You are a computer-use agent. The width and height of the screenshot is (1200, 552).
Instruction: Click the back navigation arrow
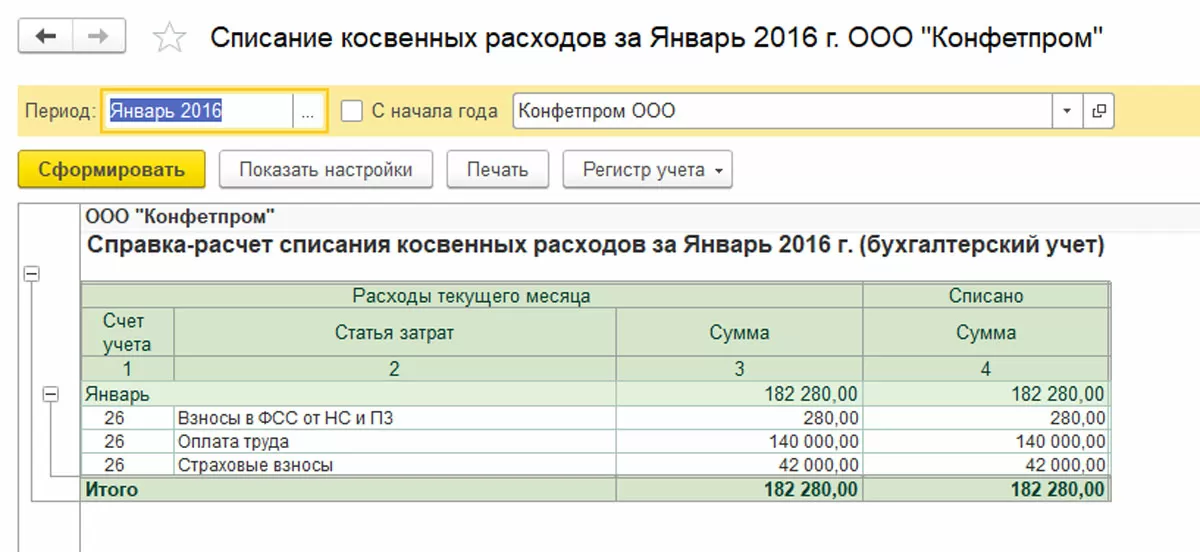point(46,37)
